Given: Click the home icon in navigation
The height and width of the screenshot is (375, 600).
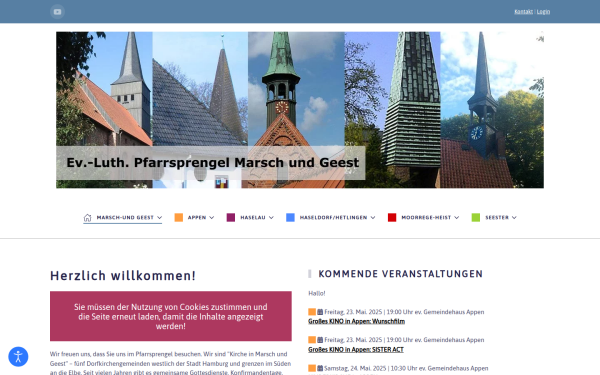Looking at the screenshot, I should click(x=88, y=217).
